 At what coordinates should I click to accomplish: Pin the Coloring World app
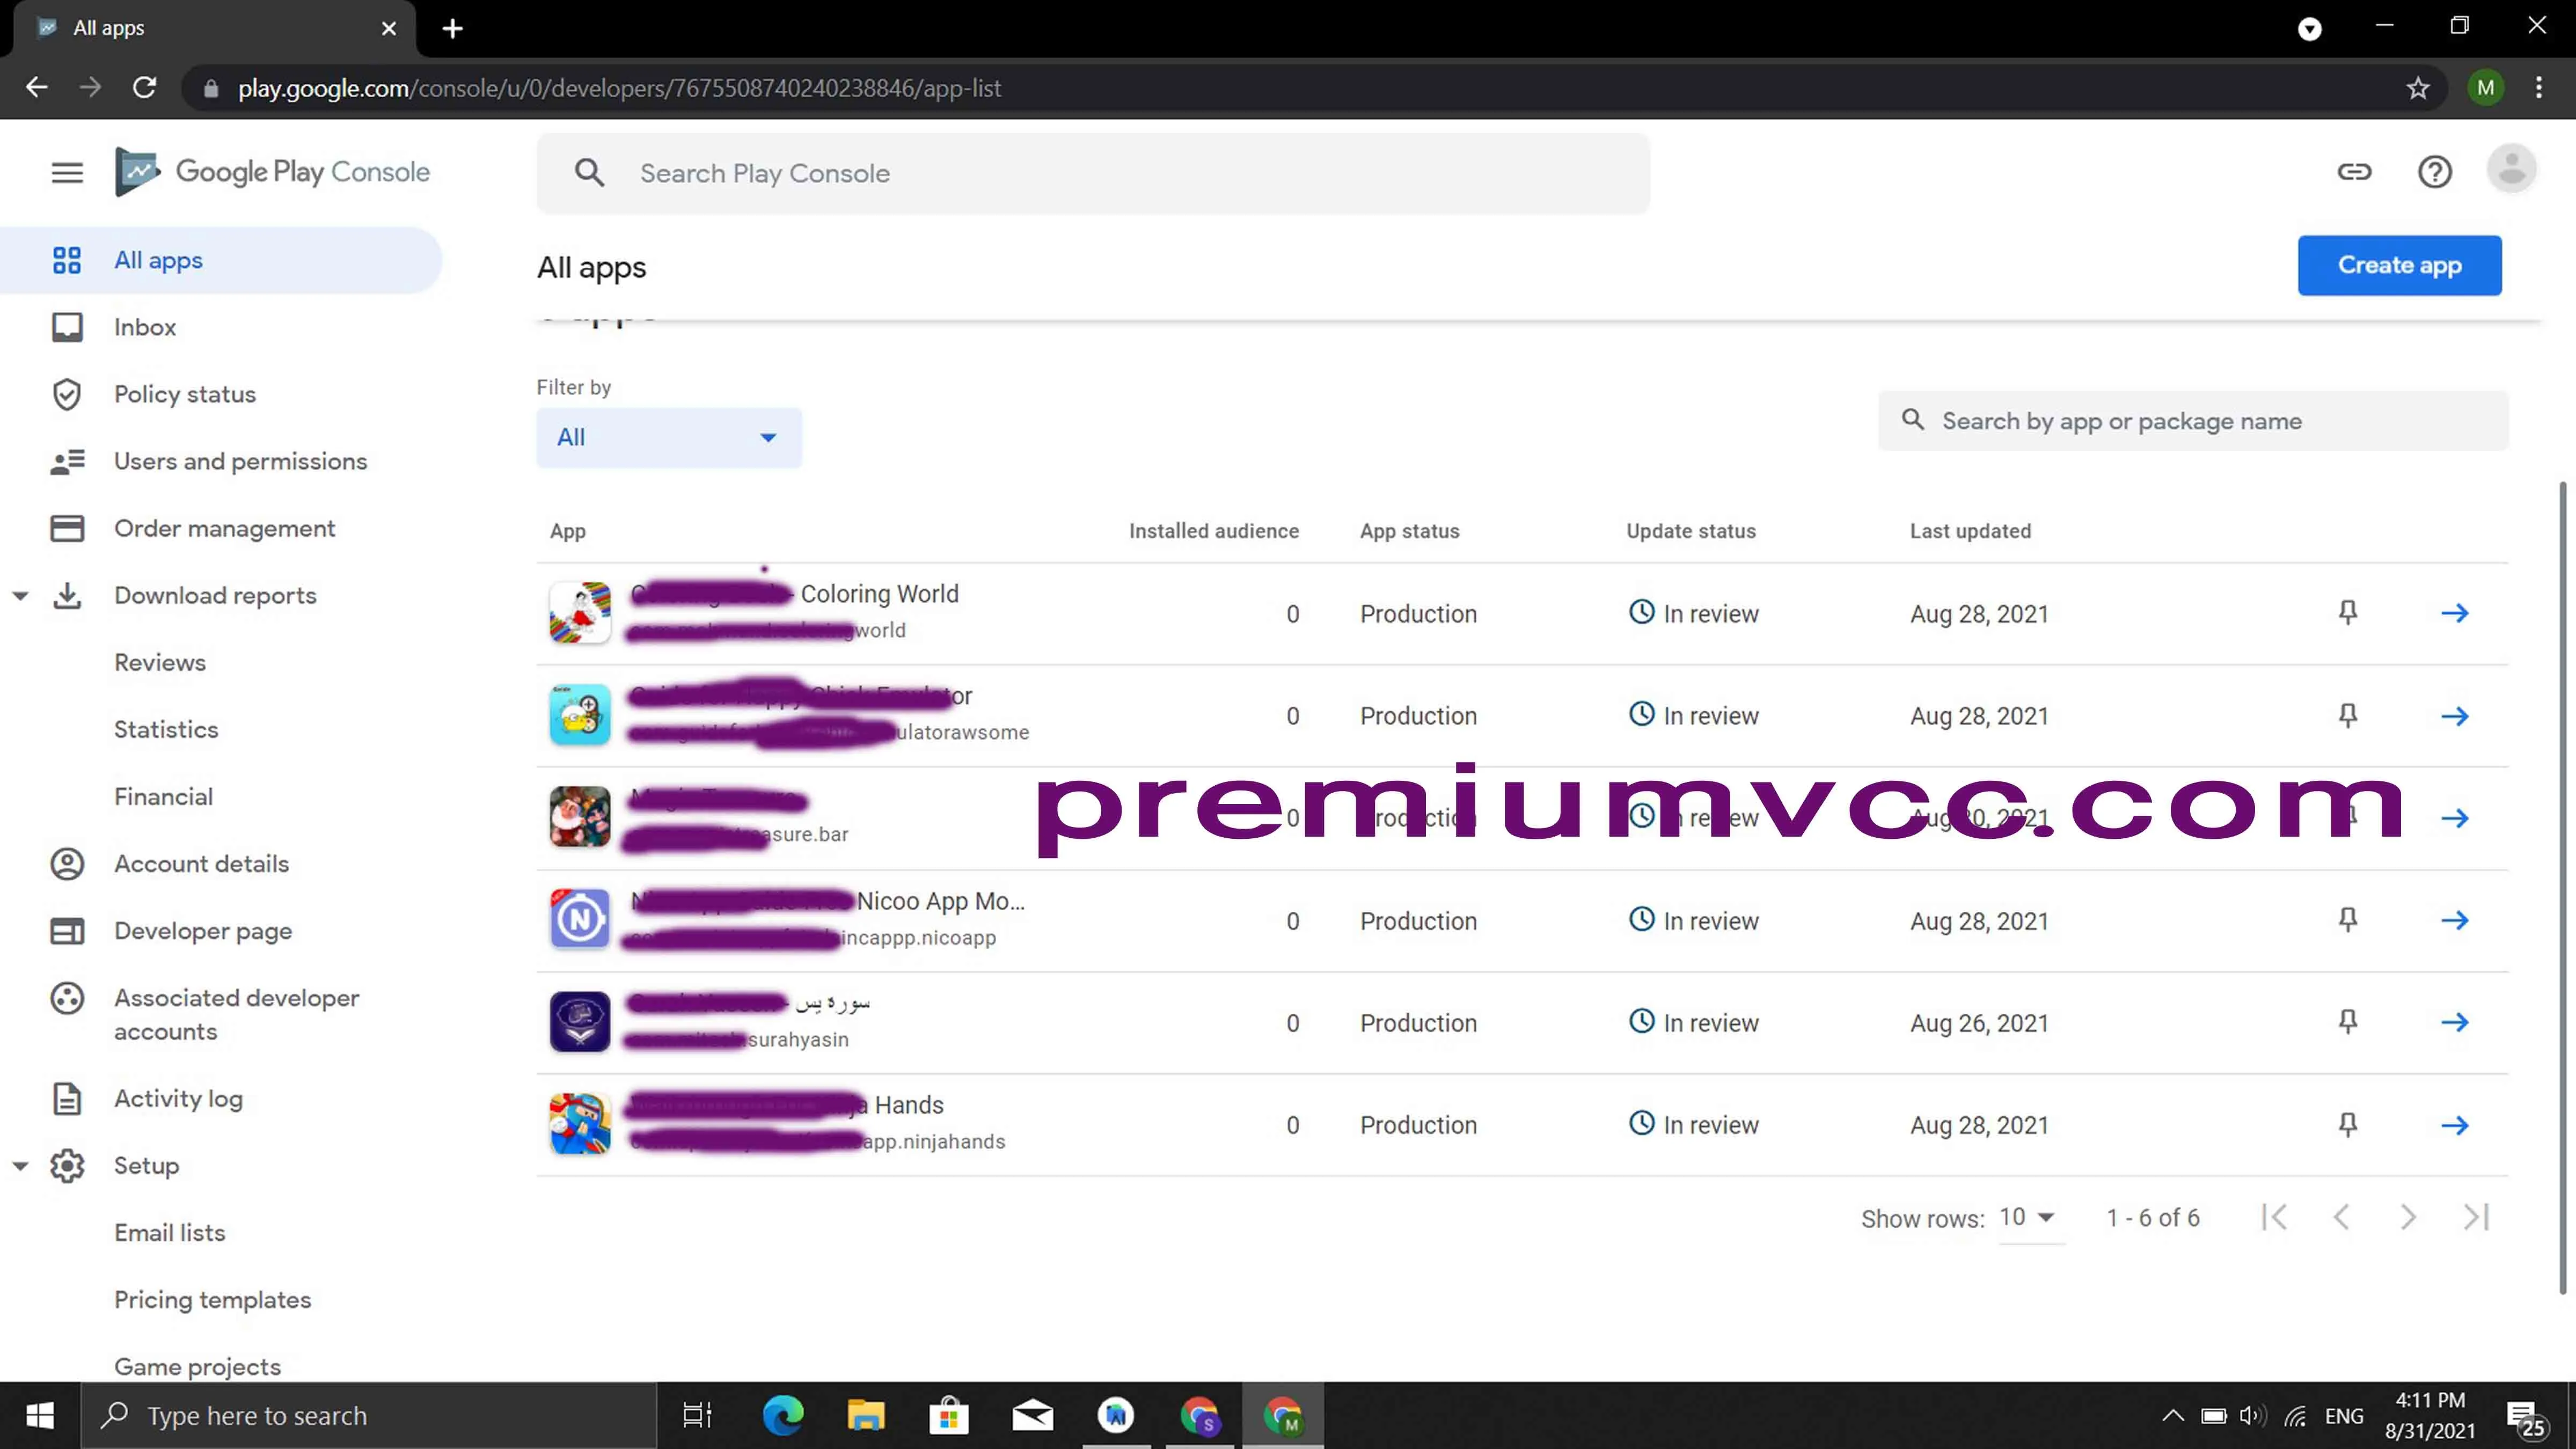pos(2348,612)
